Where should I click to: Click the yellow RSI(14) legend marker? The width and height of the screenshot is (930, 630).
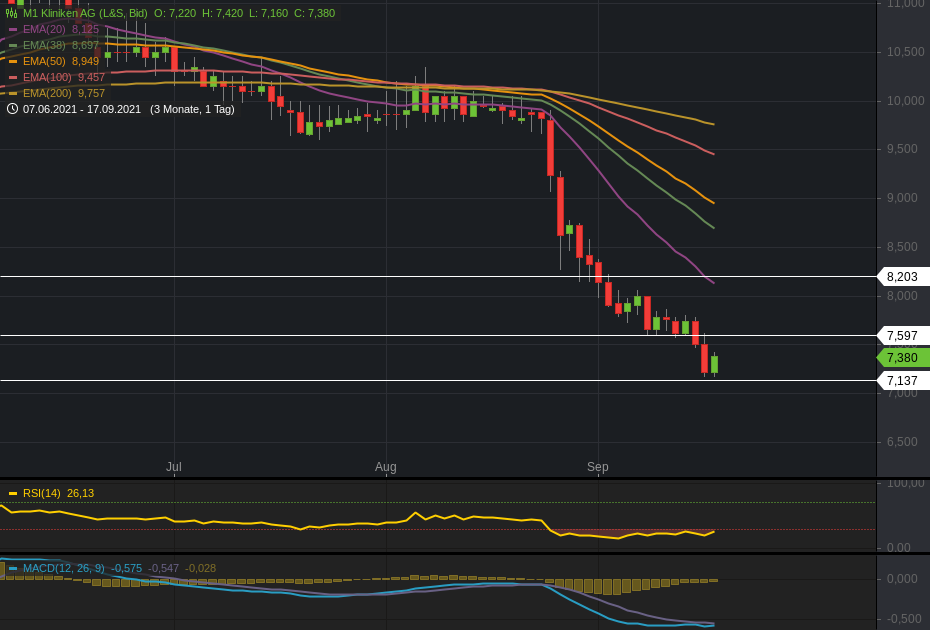(13, 493)
